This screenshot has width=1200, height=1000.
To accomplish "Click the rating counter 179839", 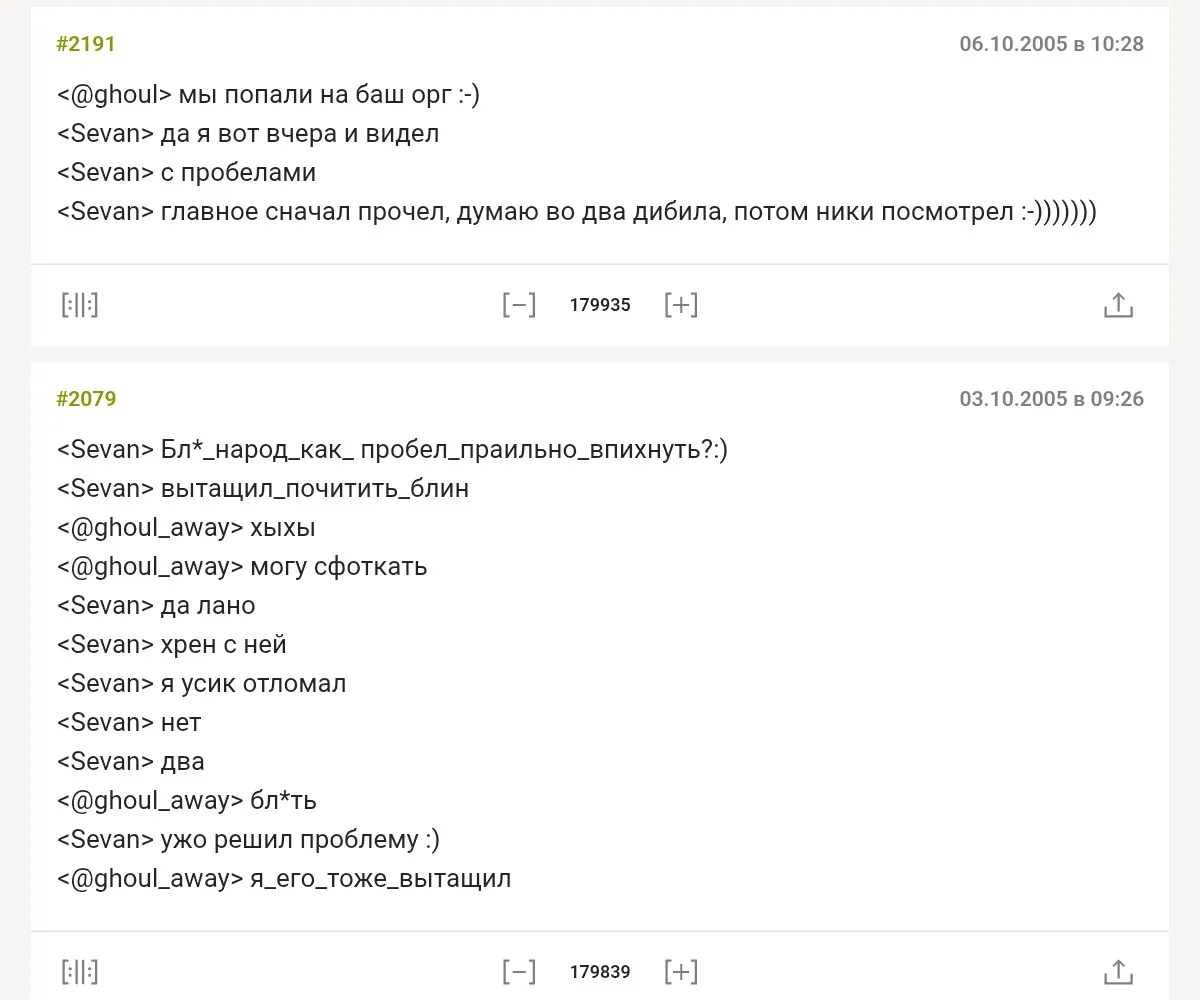I will (x=600, y=971).
